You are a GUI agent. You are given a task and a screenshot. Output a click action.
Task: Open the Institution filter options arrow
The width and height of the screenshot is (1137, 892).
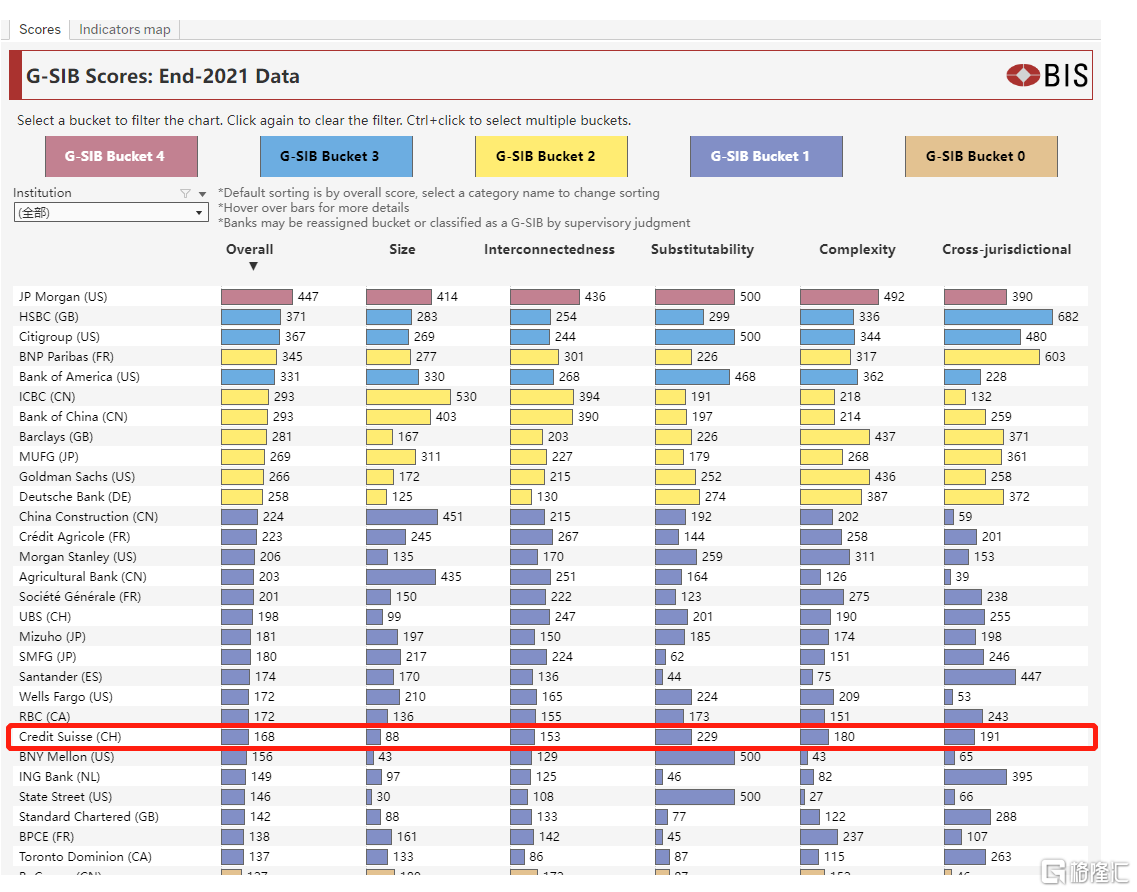(202, 194)
